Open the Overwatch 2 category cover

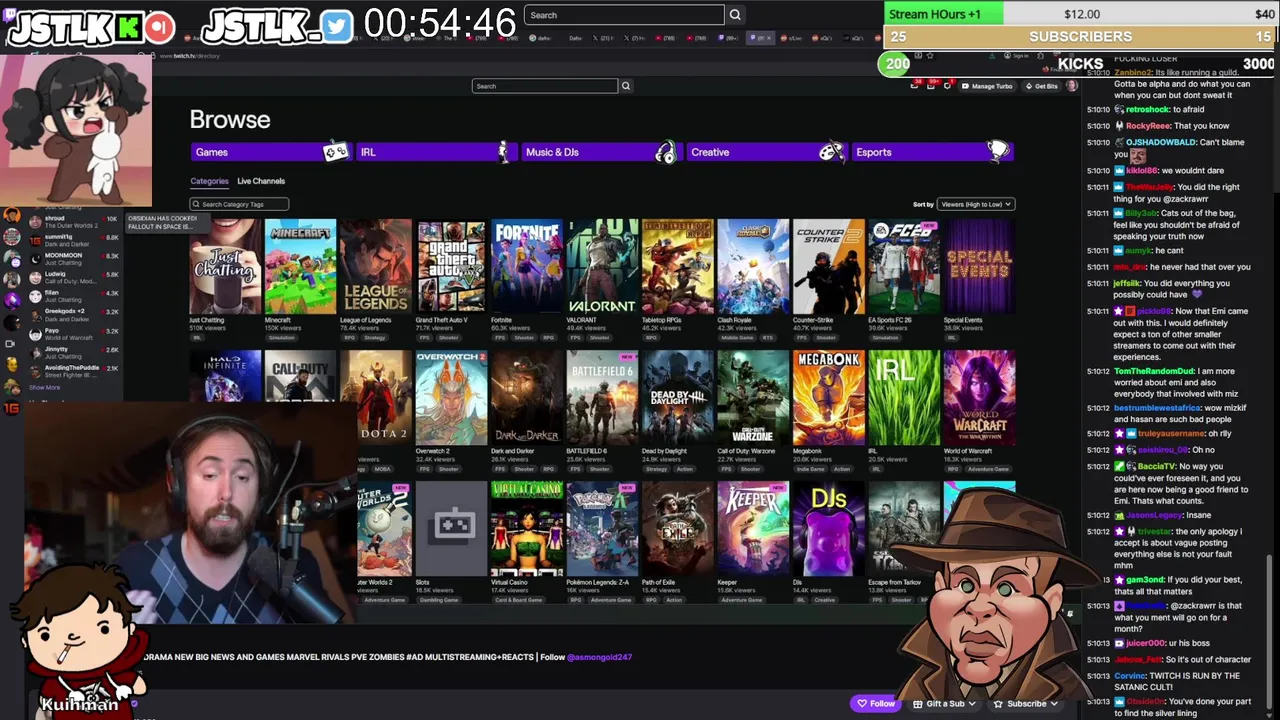pyautogui.click(x=451, y=398)
